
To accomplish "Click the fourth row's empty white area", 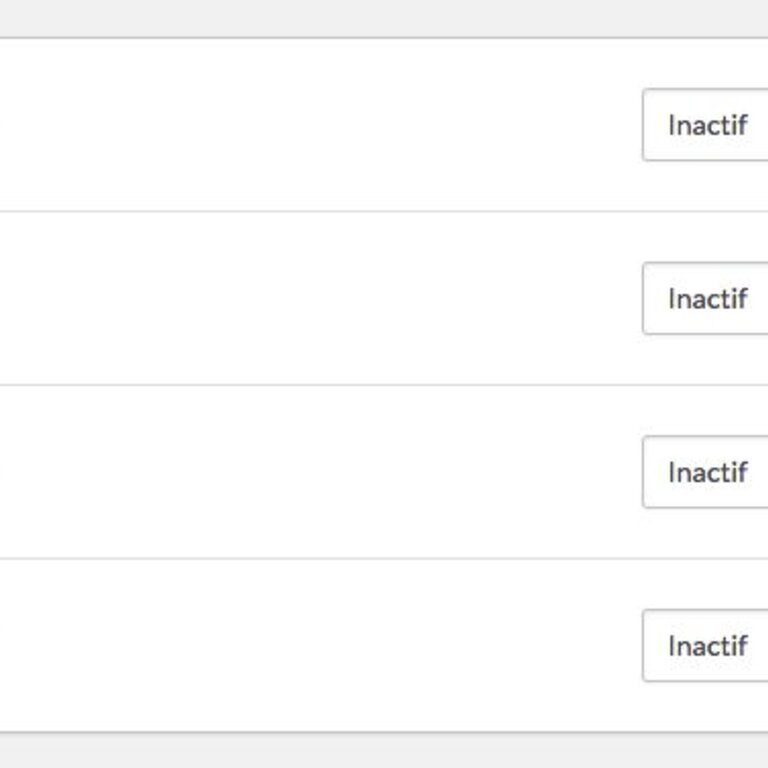I will 300,645.
